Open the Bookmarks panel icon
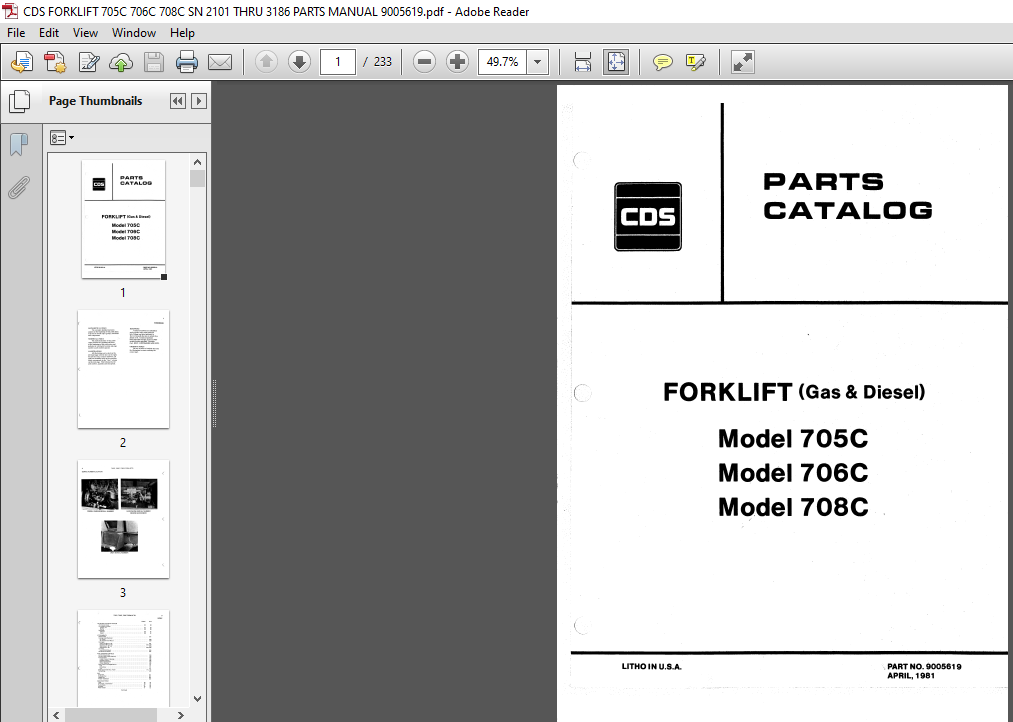 click(x=19, y=144)
